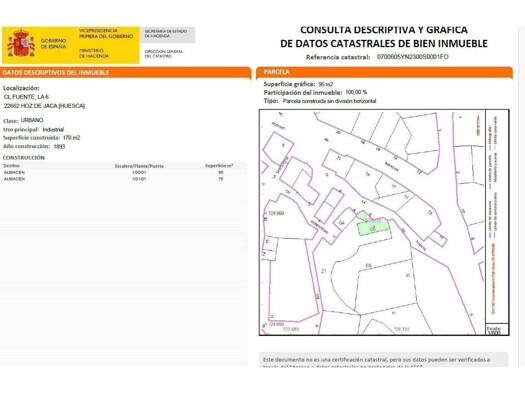The image size is (525, 394).
Task: Click the Año construcción value
Action: 60,147
